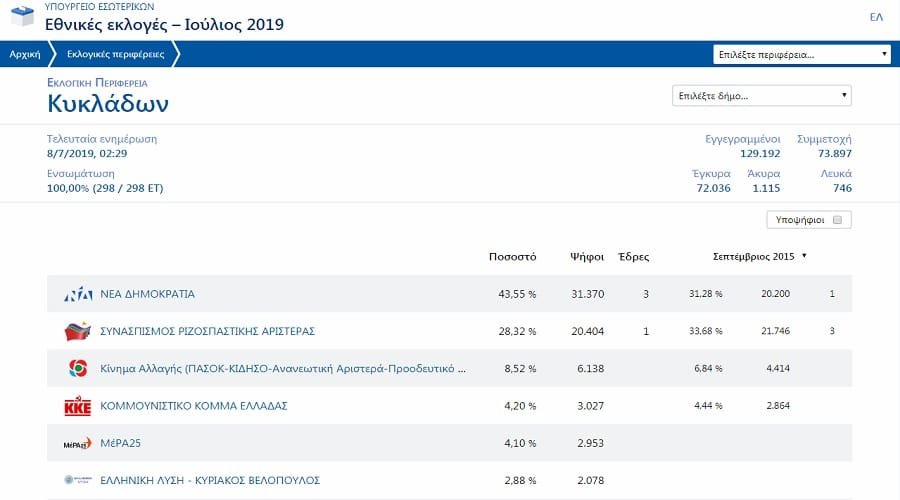Click the Ελληνική Λύση party logo
900x500 pixels.
[77, 480]
